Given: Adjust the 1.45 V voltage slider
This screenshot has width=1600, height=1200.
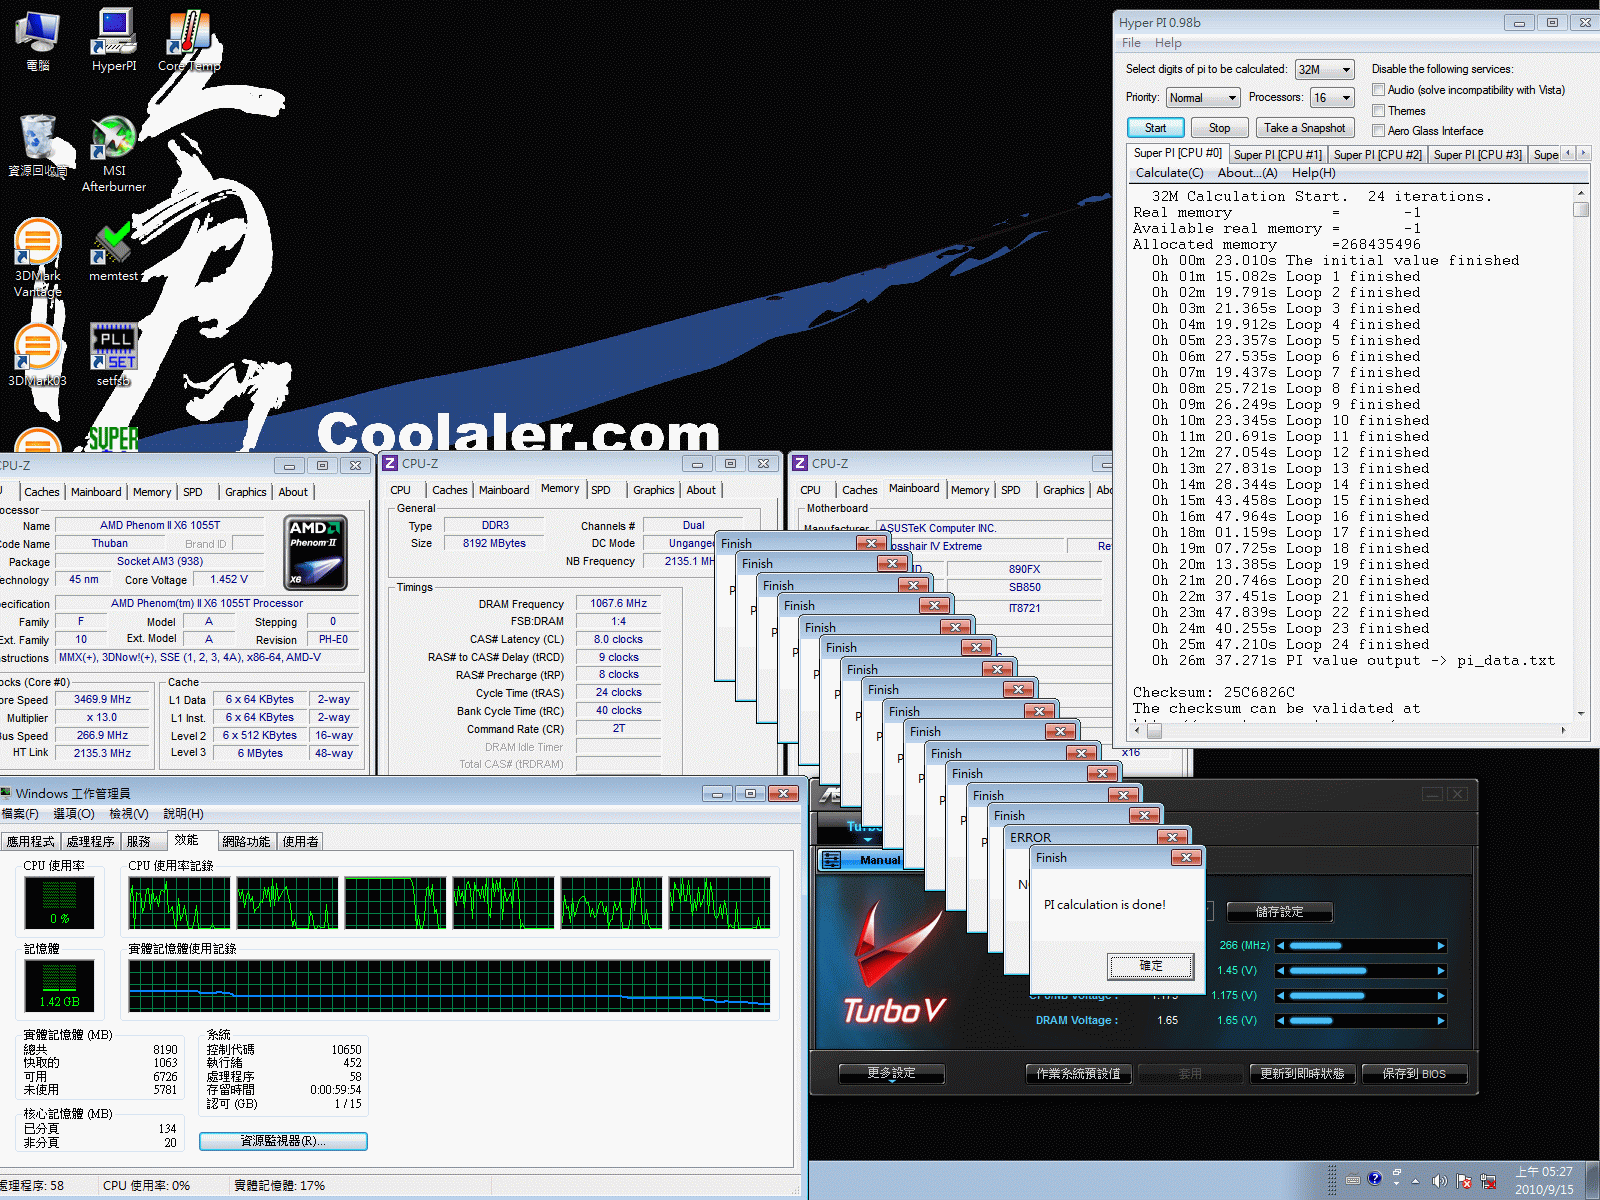Looking at the screenshot, I should pyautogui.click(x=1360, y=971).
